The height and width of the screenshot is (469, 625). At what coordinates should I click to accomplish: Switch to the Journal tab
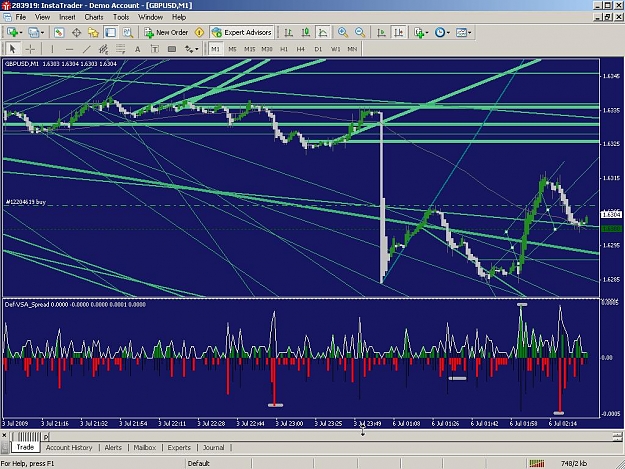pos(214,447)
